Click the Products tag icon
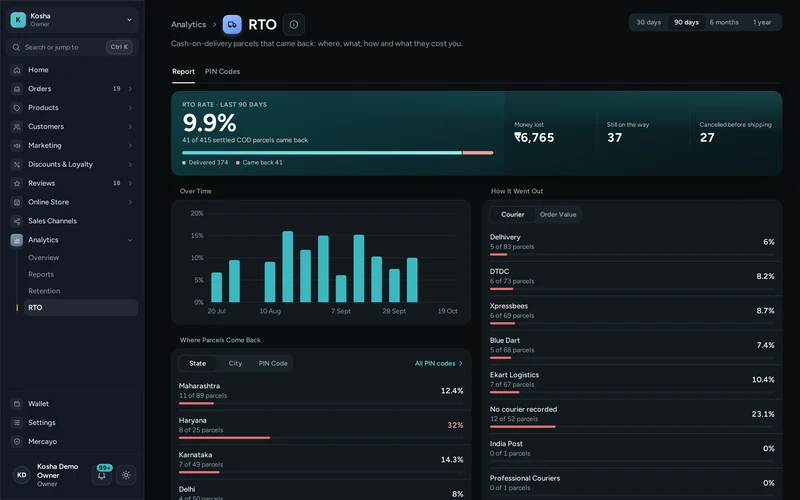 coord(17,108)
